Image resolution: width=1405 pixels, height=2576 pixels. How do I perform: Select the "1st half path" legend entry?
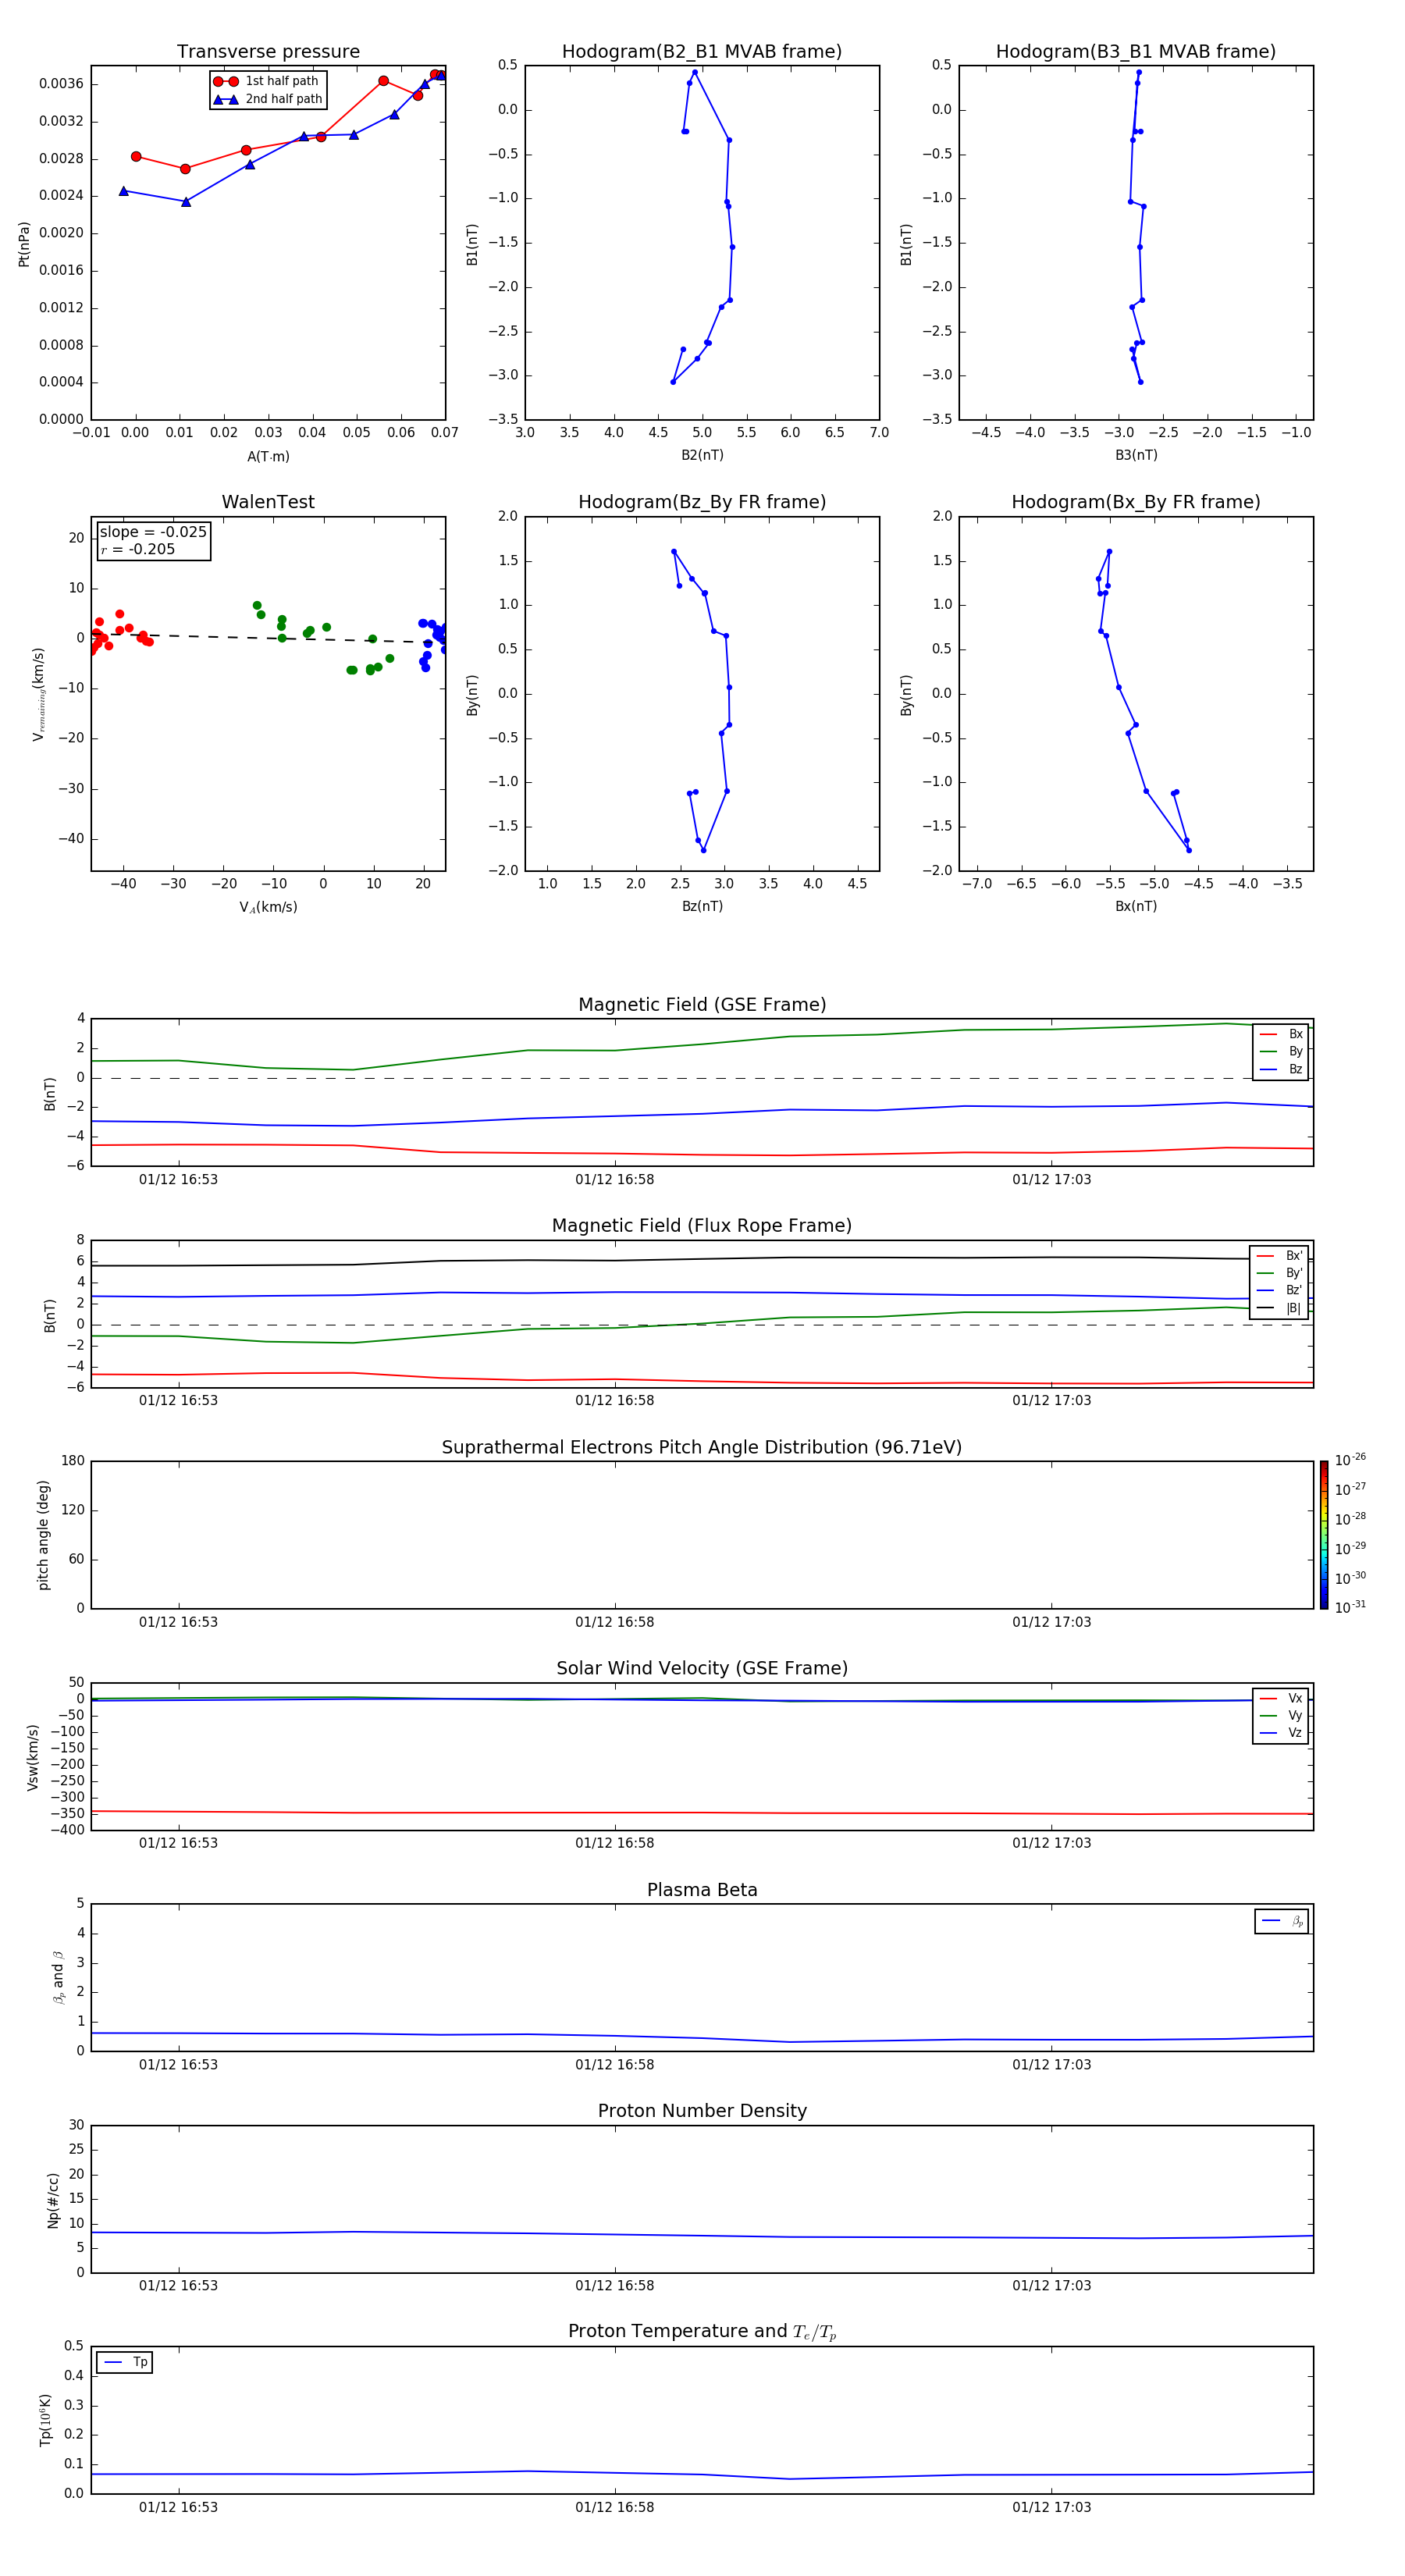click(x=266, y=81)
